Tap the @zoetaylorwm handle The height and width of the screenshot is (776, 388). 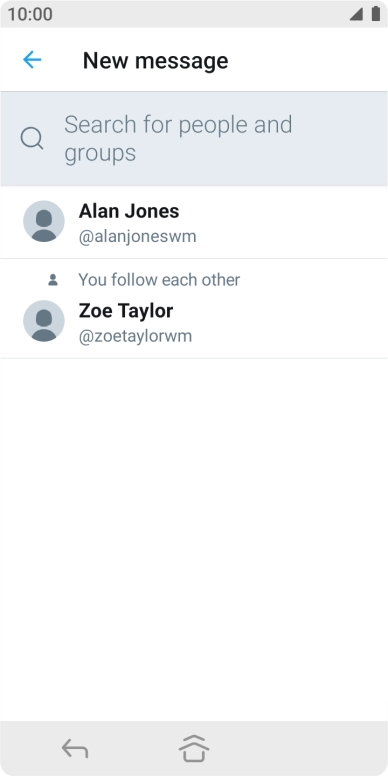click(x=136, y=337)
